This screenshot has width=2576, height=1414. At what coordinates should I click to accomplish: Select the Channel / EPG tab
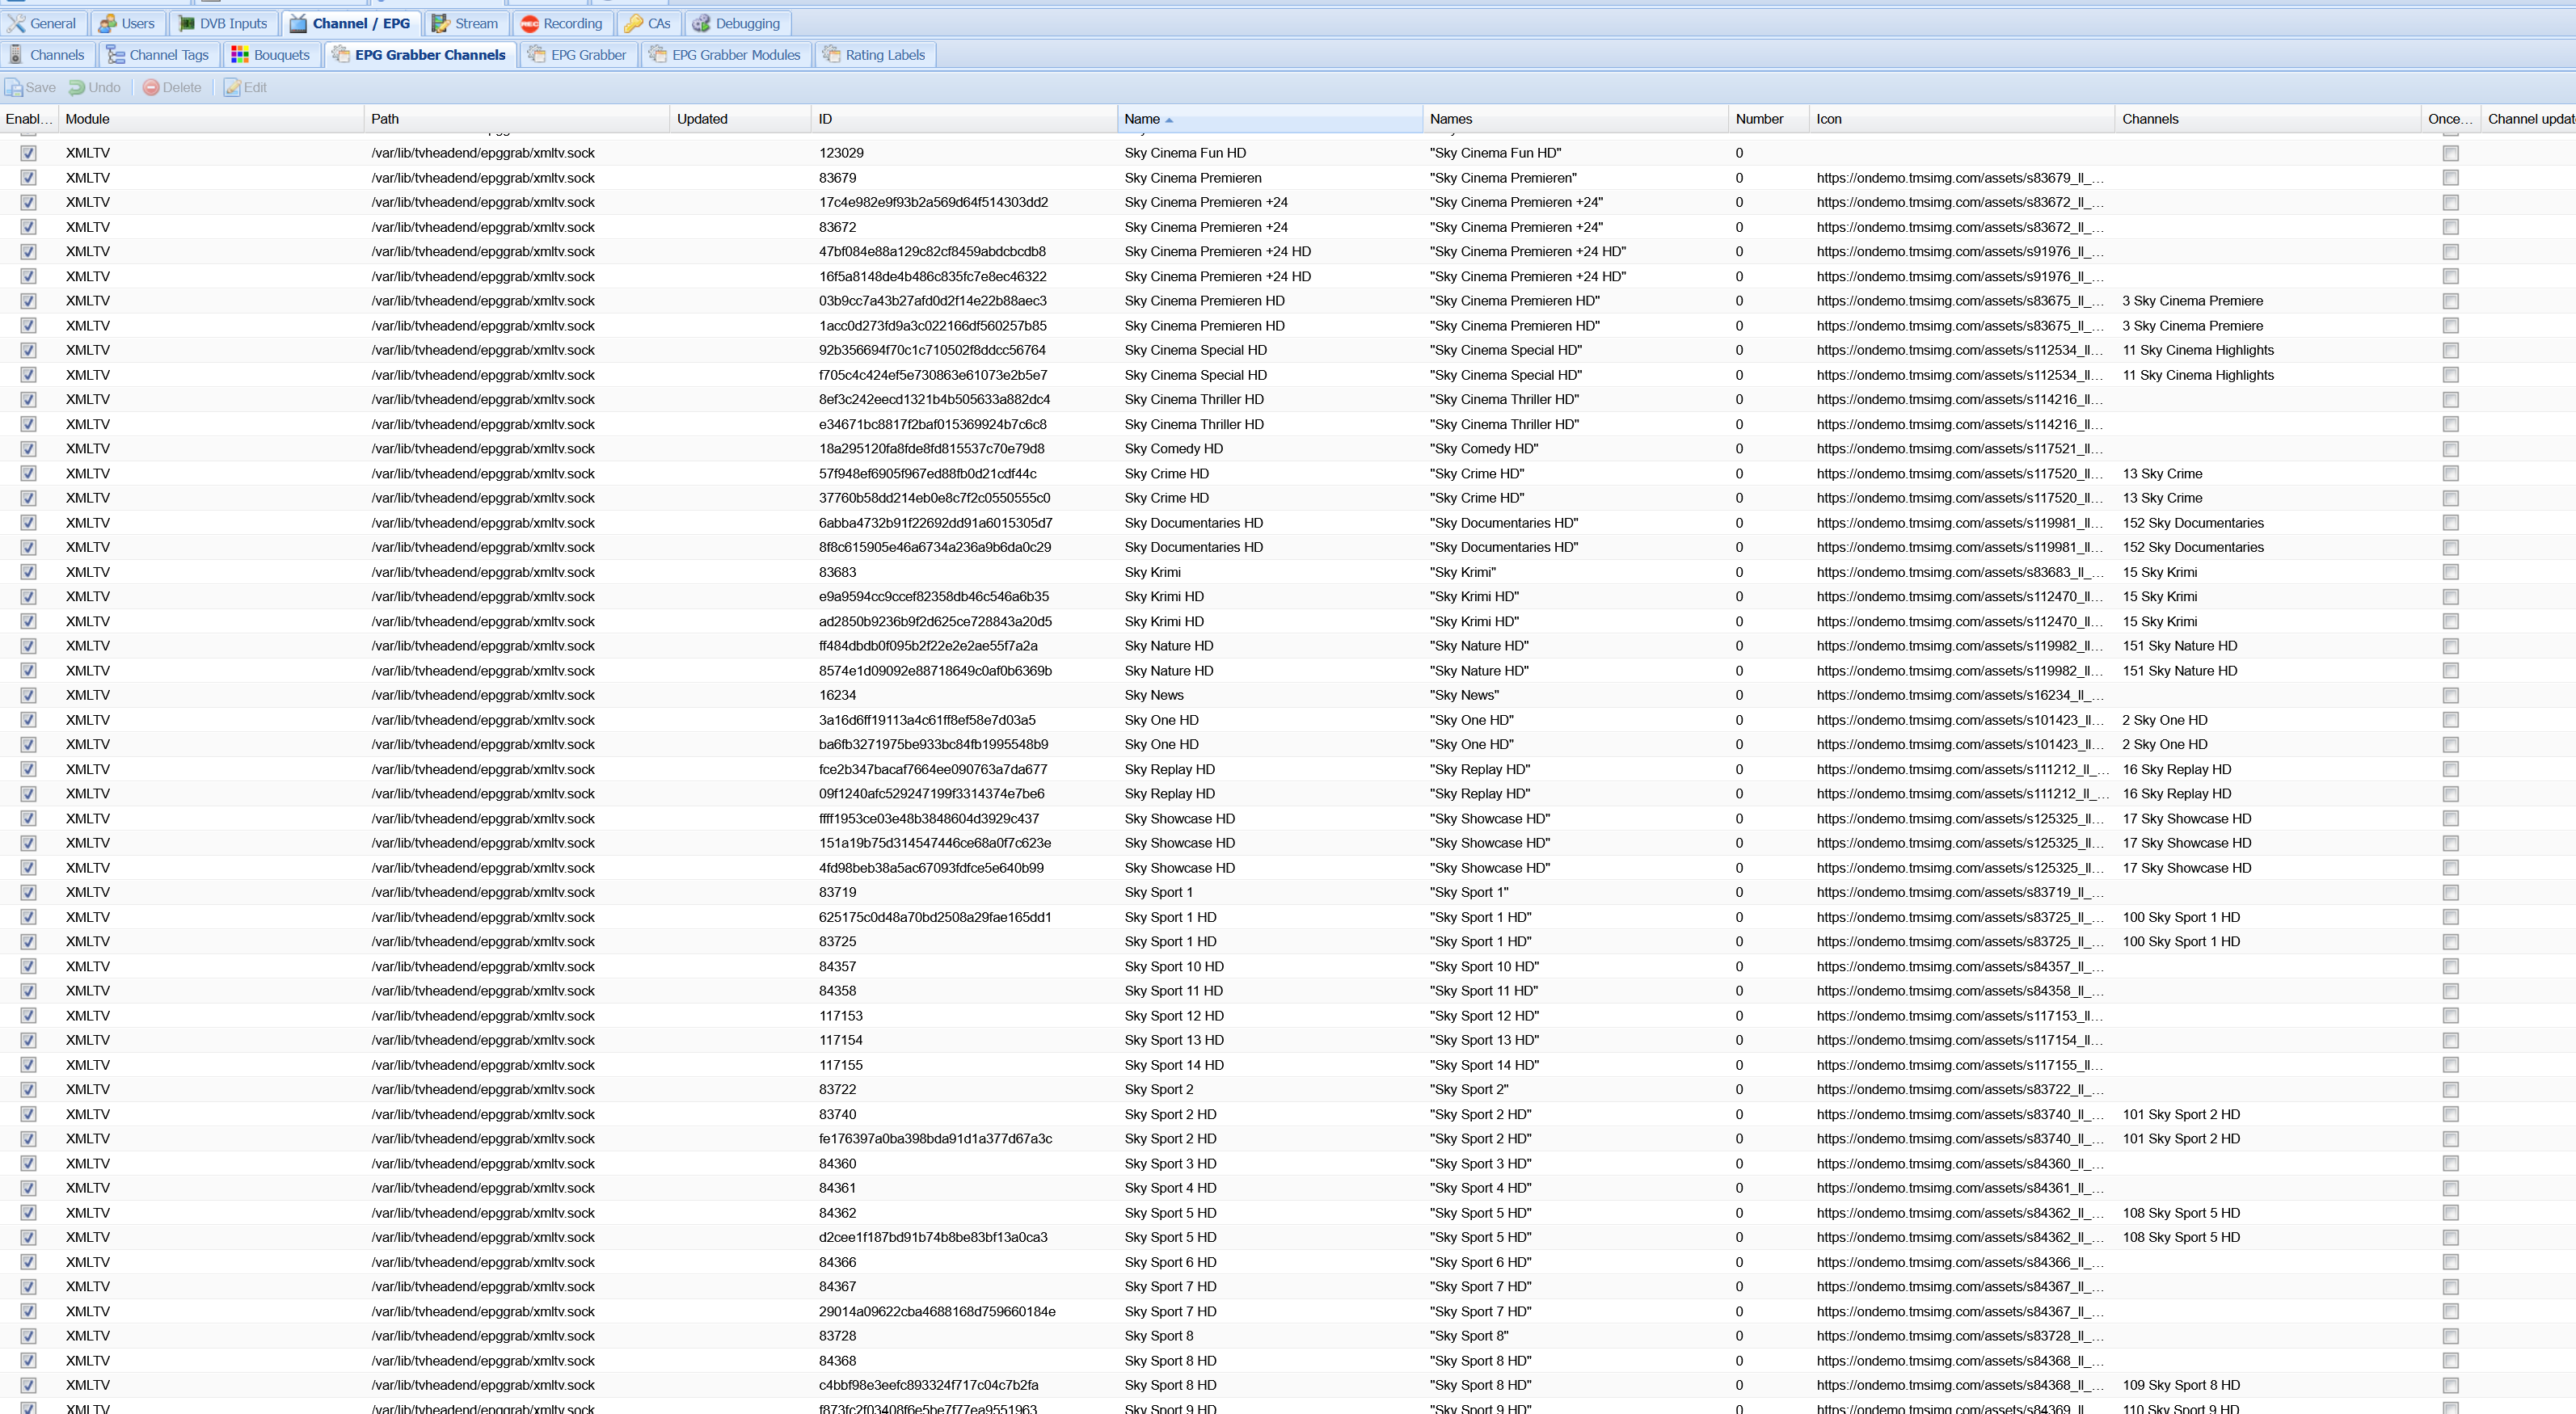(350, 23)
